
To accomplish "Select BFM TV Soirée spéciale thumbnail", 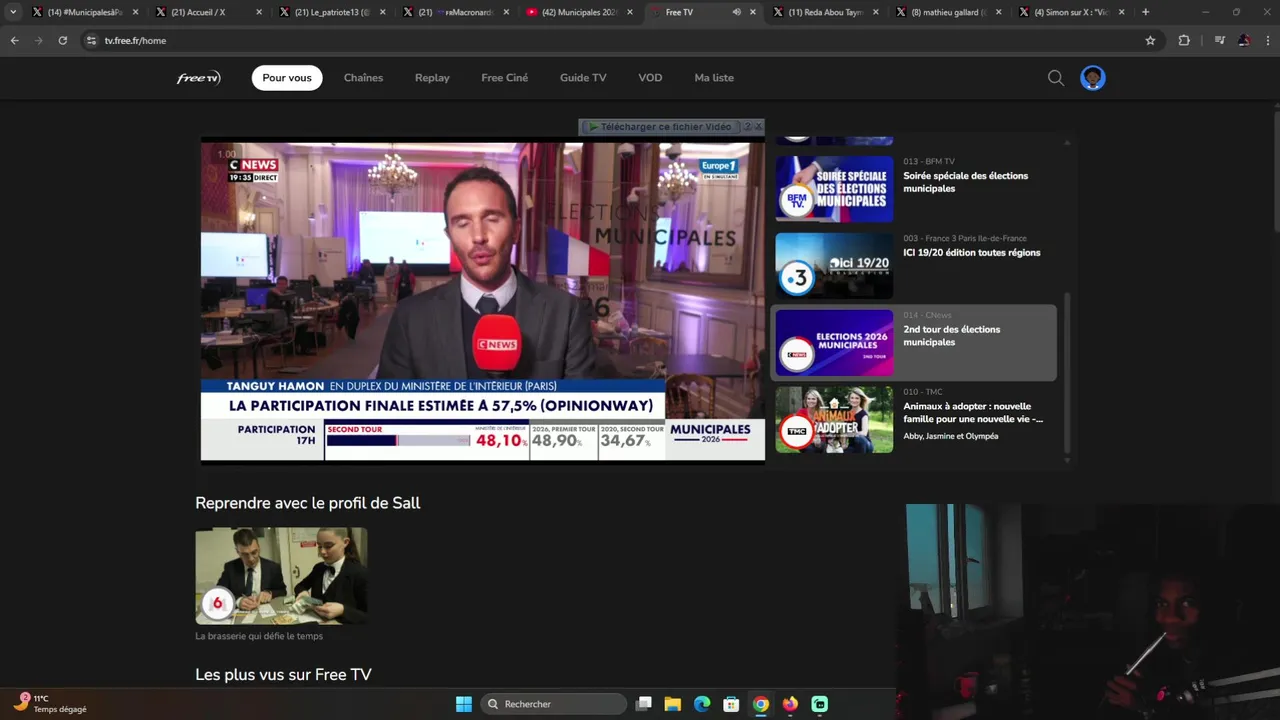I will [x=834, y=188].
